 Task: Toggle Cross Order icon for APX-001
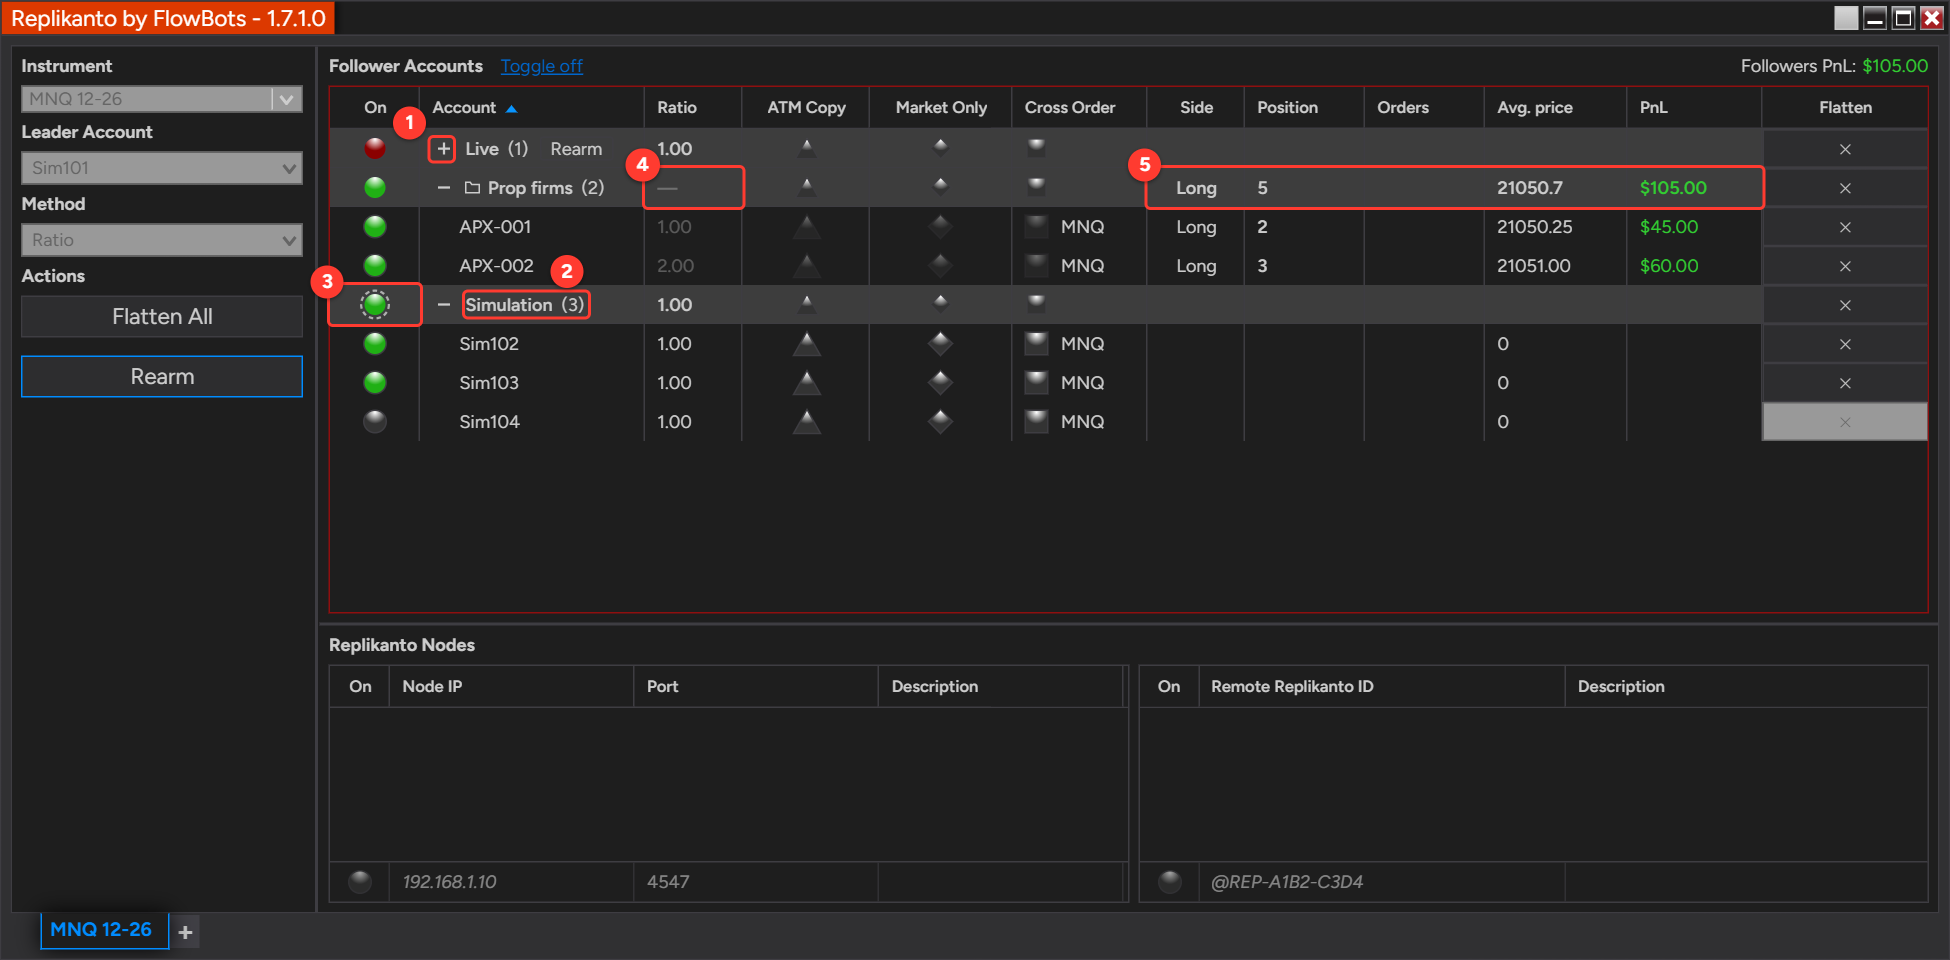(x=1037, y=226)
